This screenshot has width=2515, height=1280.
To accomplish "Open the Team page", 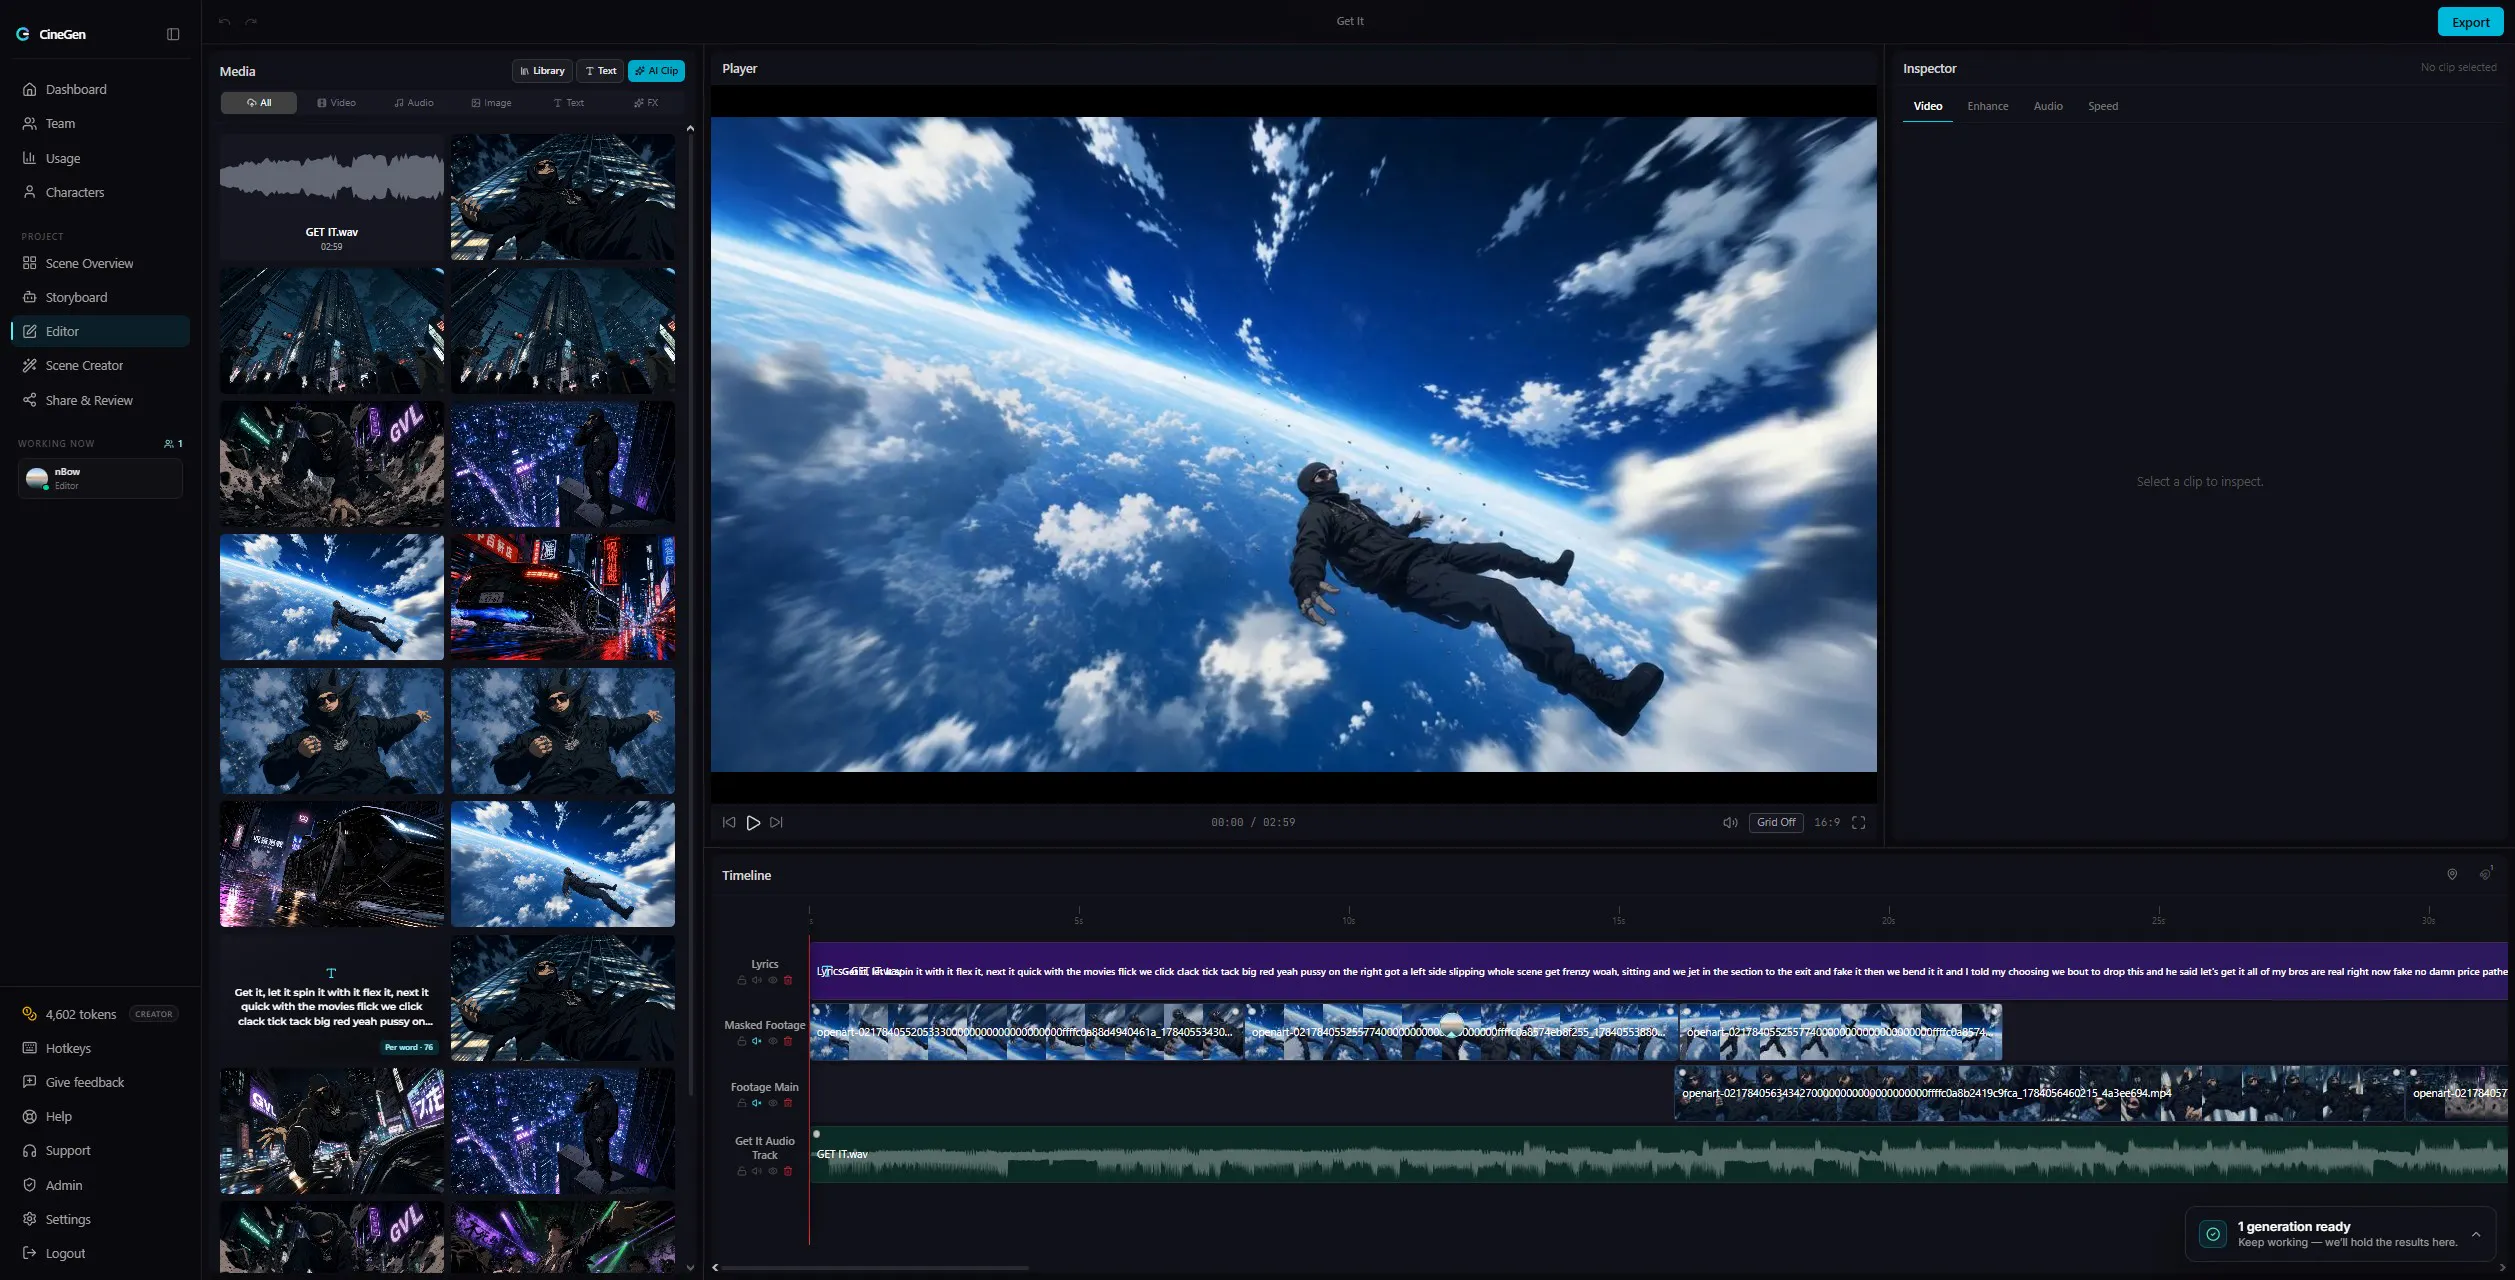I will [x=100, y=123].
